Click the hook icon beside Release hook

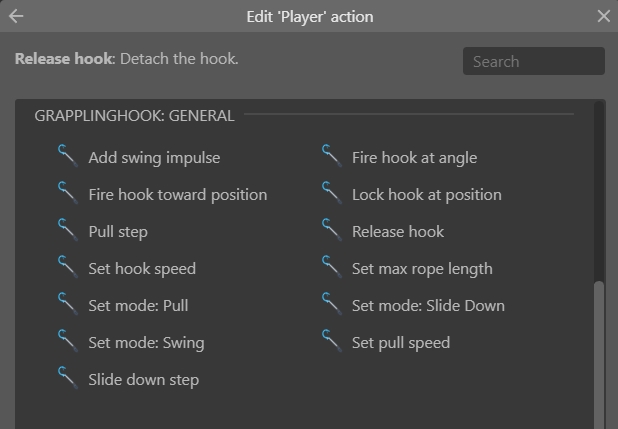coord(331,230)
